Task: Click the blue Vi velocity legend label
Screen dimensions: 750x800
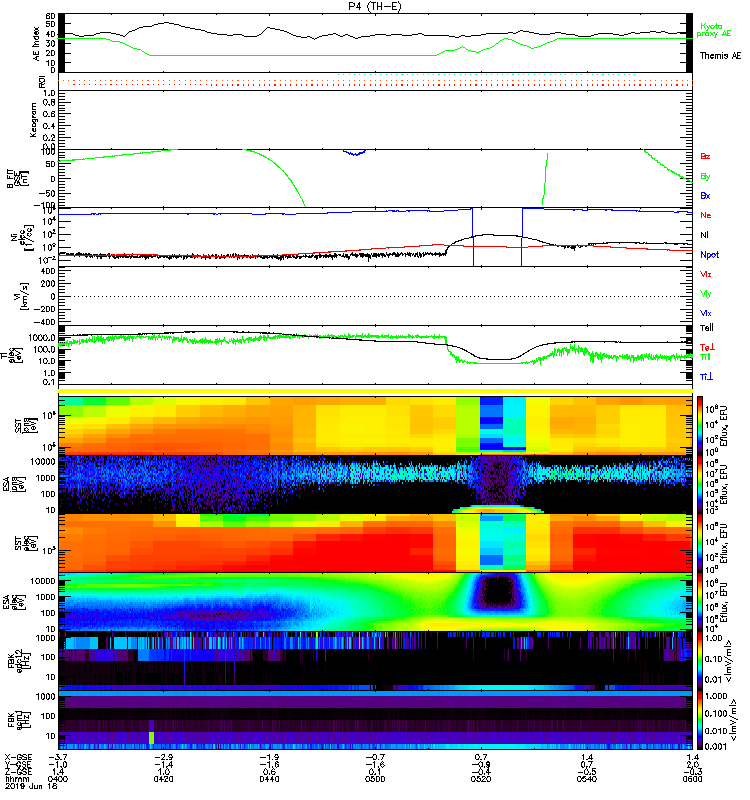Action: pyautogui.click(x=705, y=313)
